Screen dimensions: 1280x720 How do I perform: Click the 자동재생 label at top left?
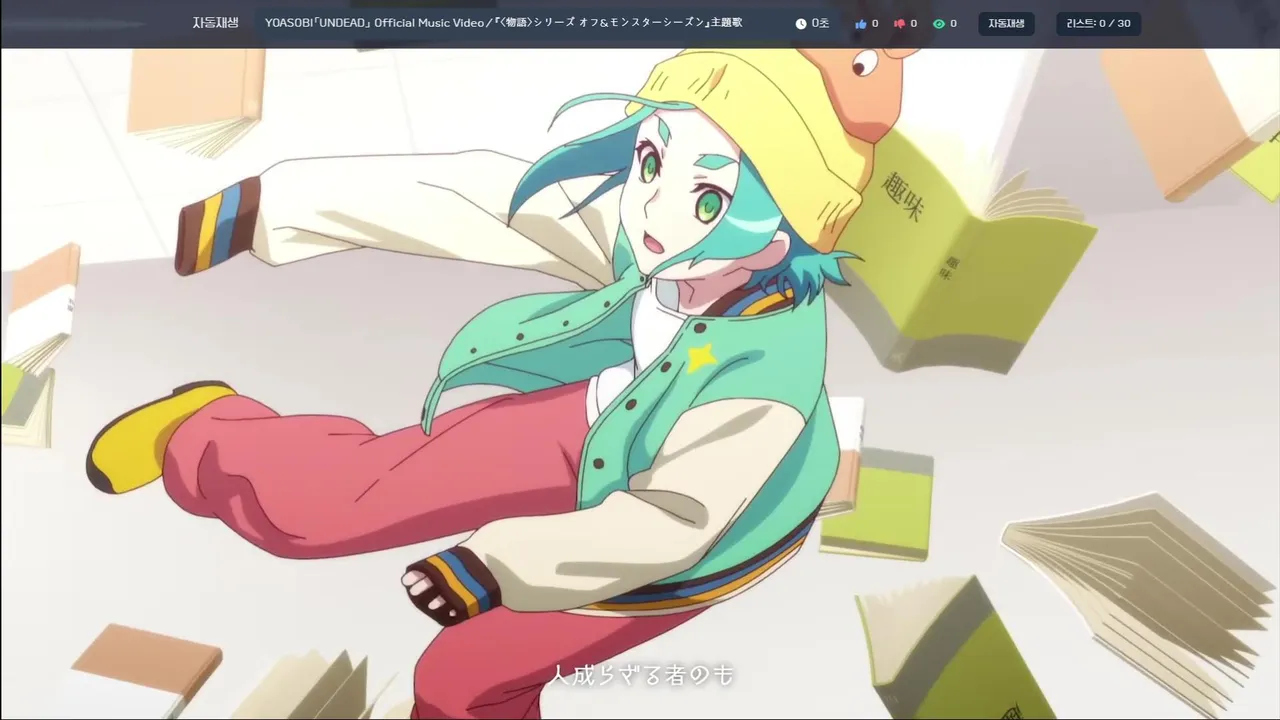[x=215, y=22]
